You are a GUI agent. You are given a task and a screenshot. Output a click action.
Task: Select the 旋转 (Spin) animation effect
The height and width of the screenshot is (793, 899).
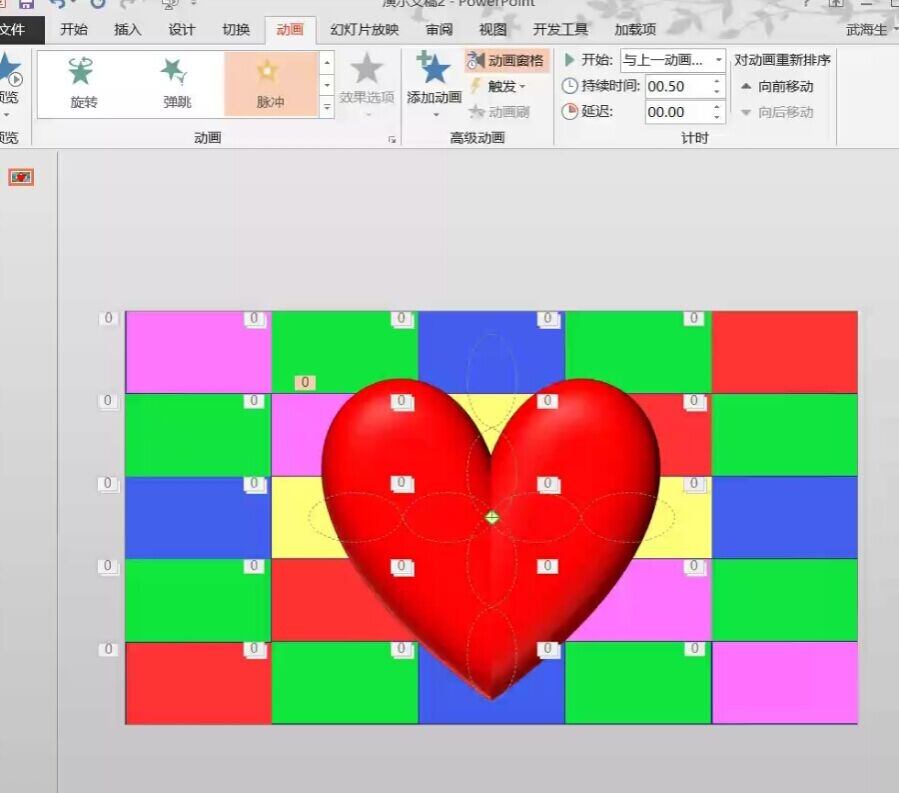[84, 82]
